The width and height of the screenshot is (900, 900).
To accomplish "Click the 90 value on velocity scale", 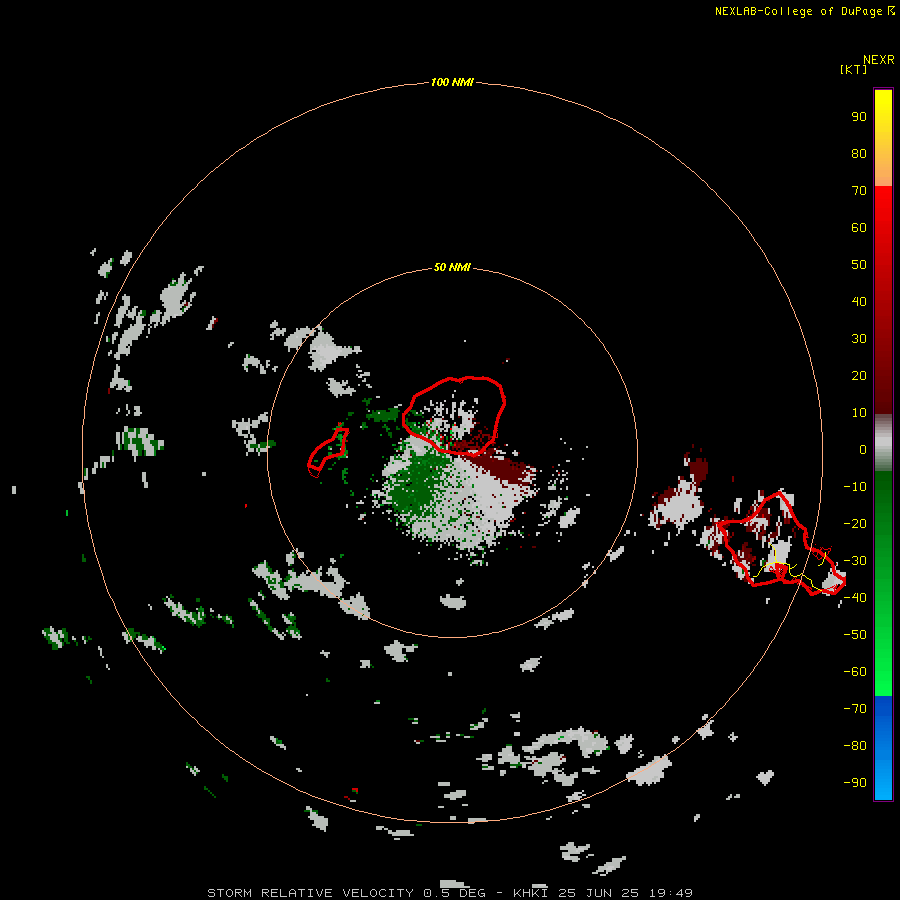I will coord(859,117).
